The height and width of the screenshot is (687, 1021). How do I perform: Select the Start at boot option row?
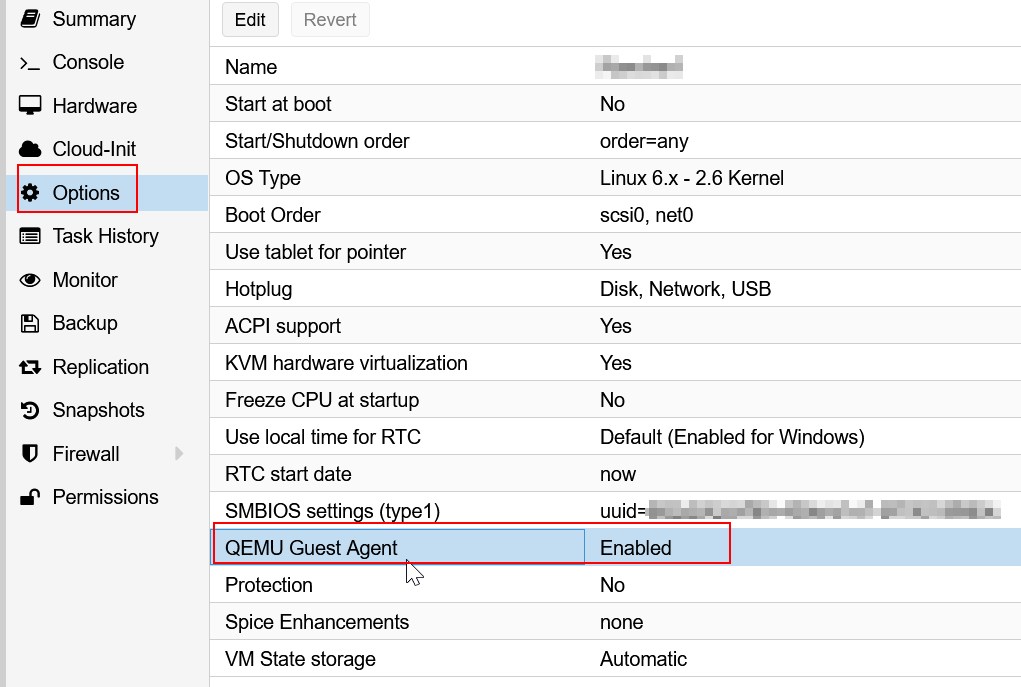400,103
